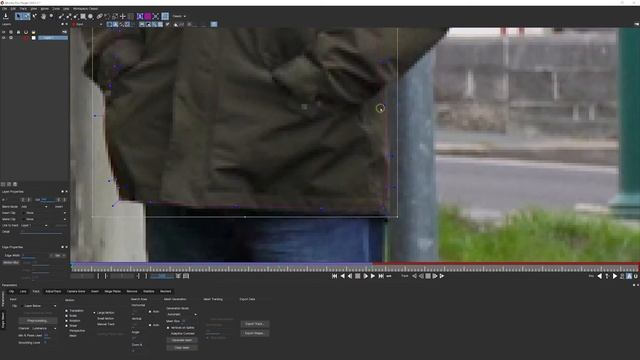Toggle the layer's tracking gear icon
The width and height of the screenshot is (640, 360).
pos(11,38)
